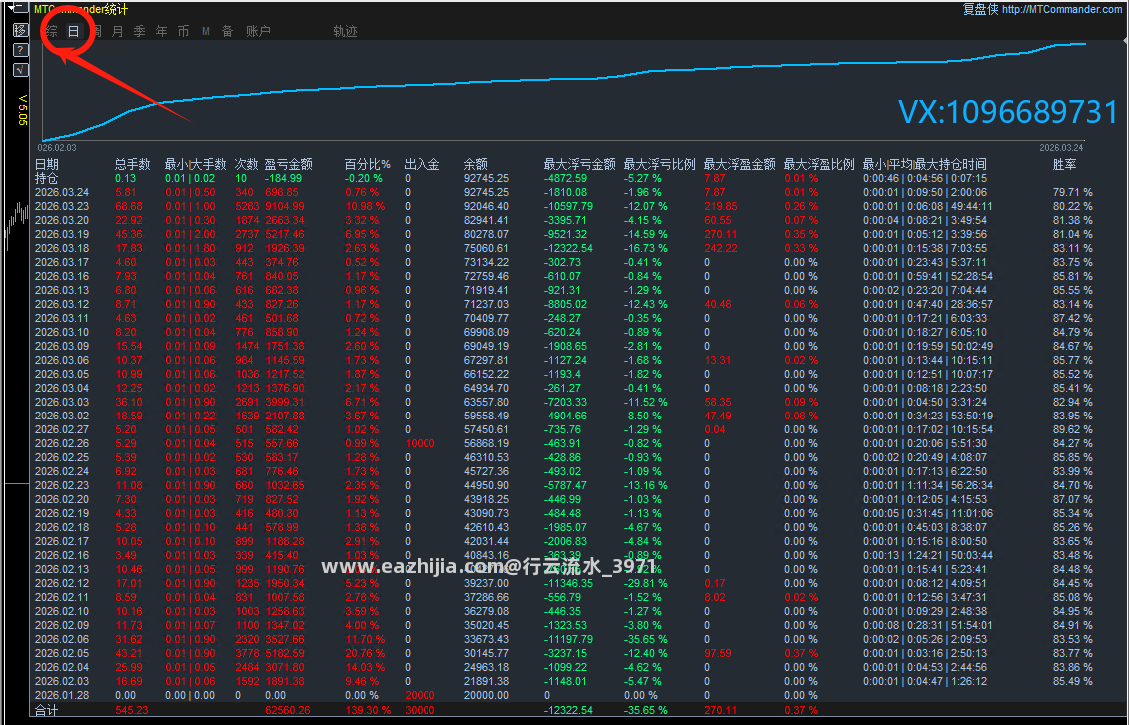Switch to the 季 quarterly tab
Screen dimensions: 1129x725
140,31
